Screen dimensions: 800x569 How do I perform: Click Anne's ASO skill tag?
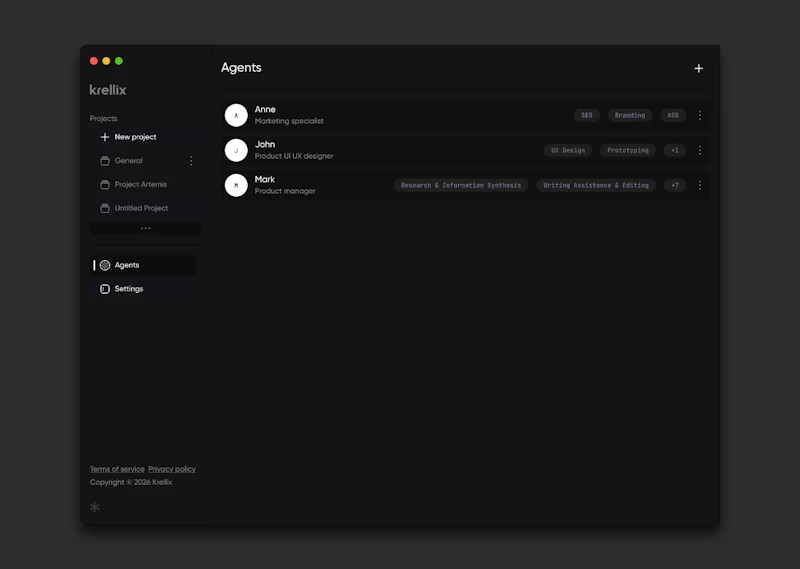point(673,115)
